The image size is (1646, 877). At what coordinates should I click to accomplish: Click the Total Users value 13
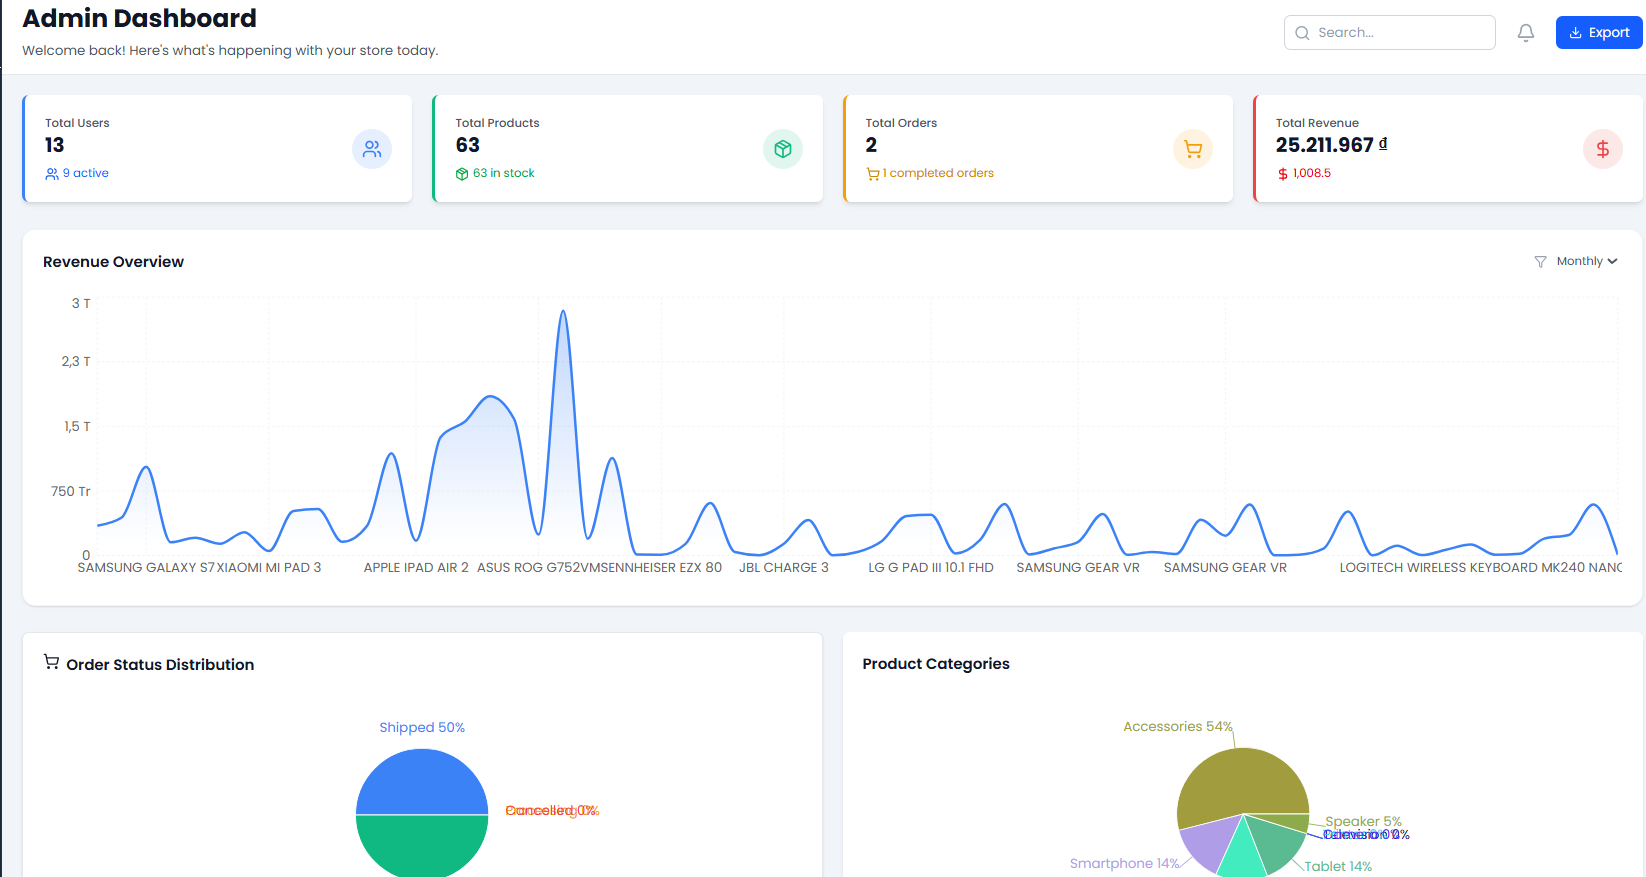click(x=54, y=145)
